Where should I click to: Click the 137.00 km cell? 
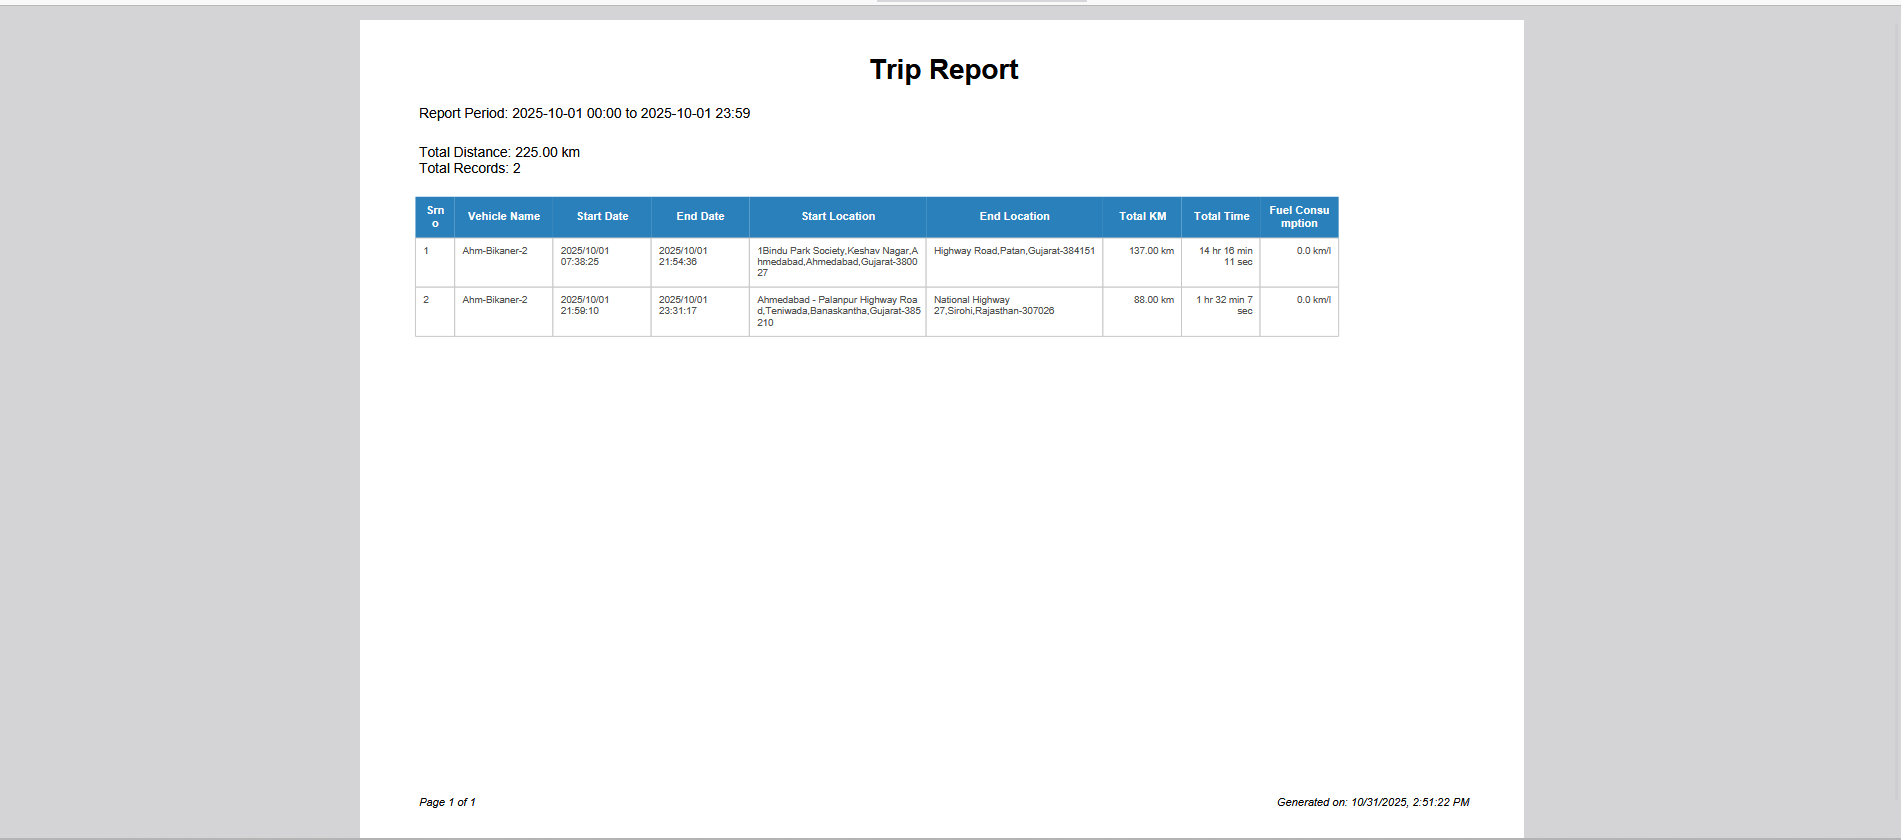[x=1151, y=251]
